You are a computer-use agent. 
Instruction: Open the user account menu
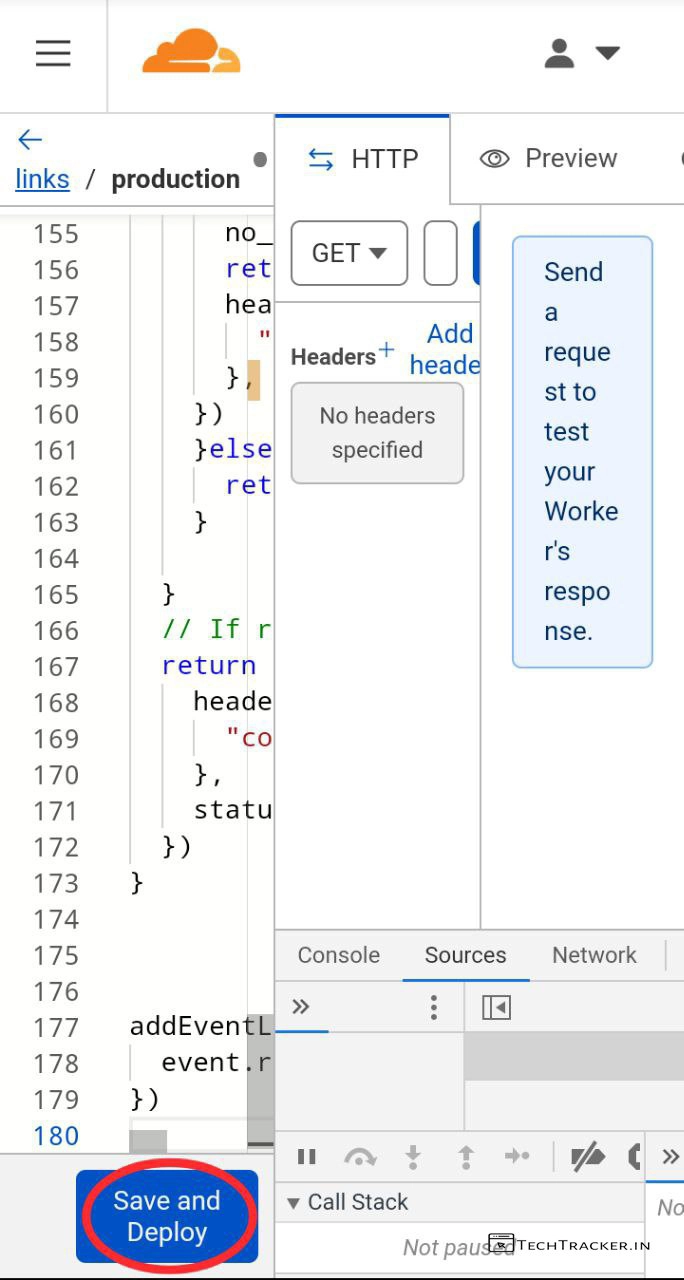[x=580, y=54]
